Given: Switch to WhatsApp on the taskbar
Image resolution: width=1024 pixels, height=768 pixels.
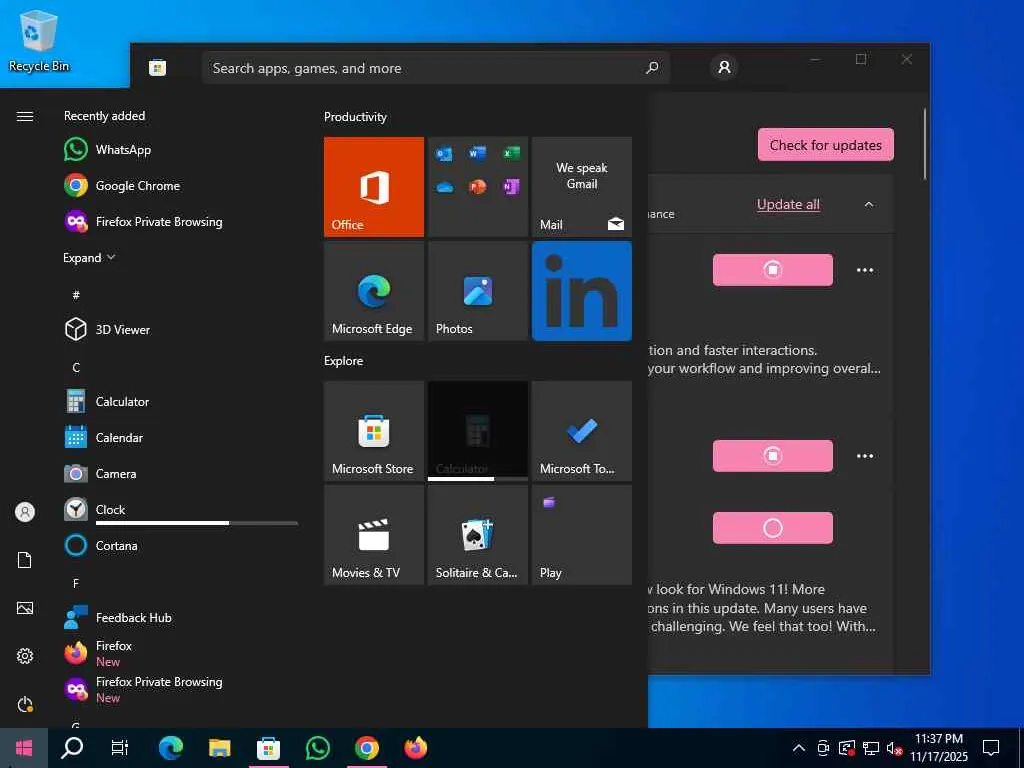Looking at the screenshot, I should click(x=317, y=748).
